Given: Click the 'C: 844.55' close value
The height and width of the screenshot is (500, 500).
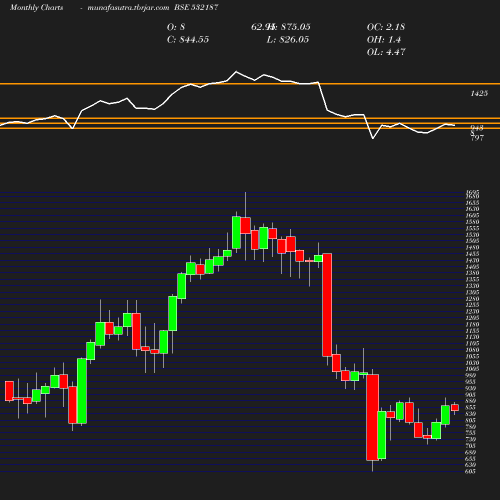Looking at the screenshot, I should [x=188, y=40].
